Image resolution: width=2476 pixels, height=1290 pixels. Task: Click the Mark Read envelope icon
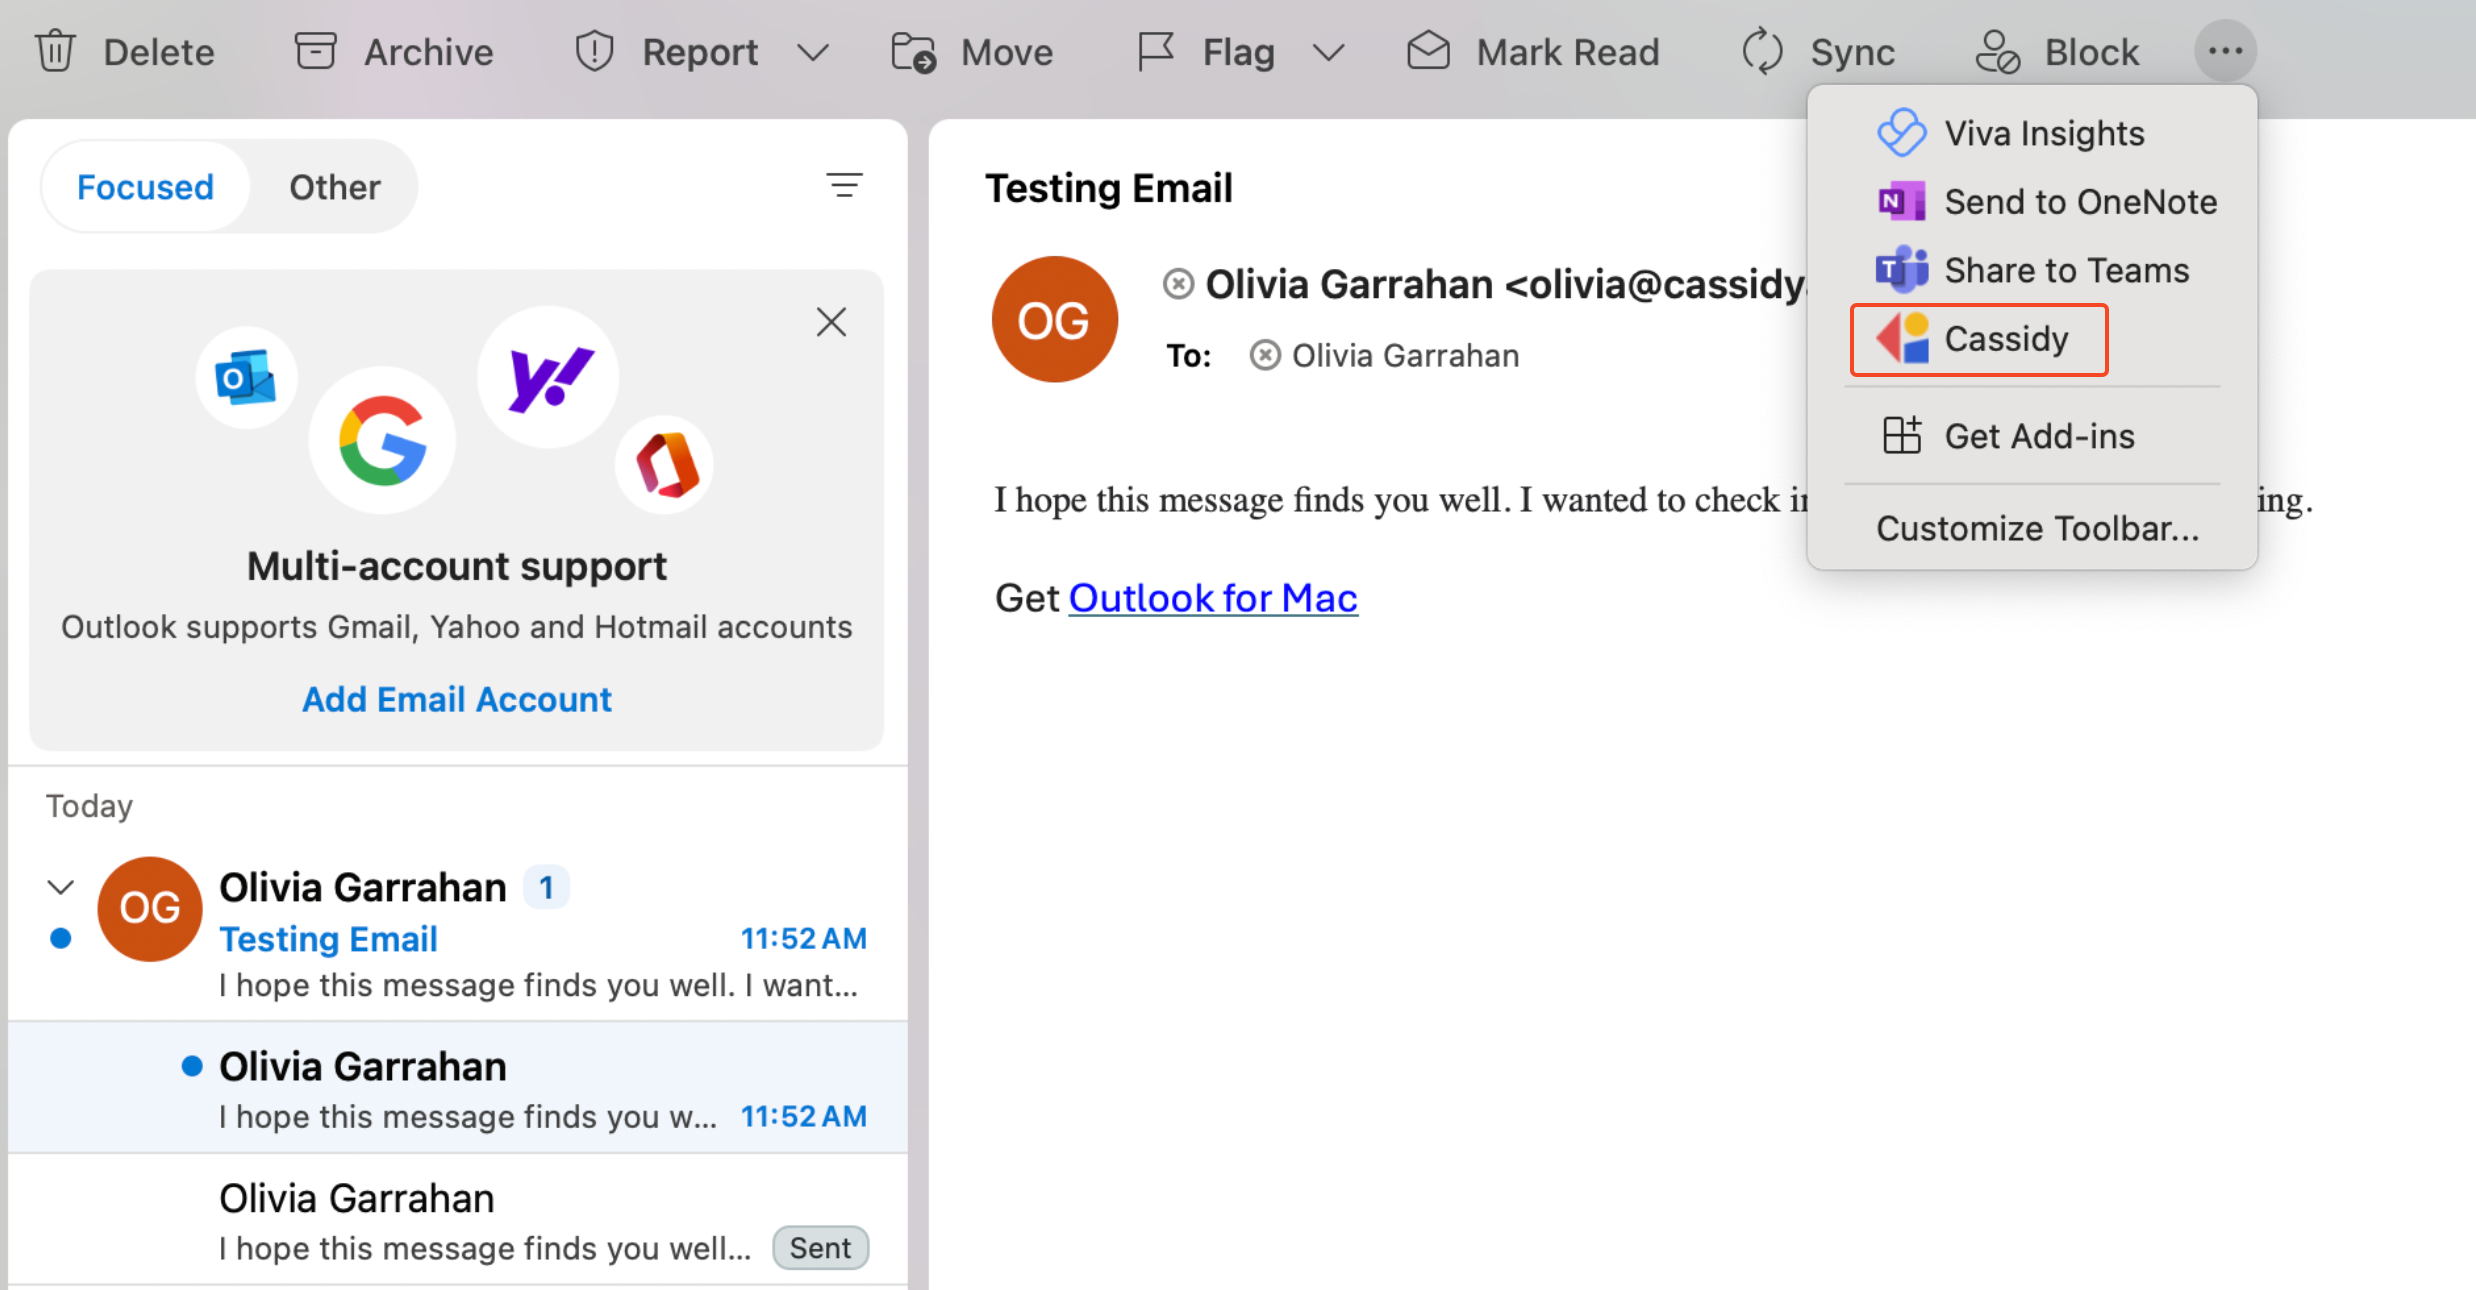pyautogui.click(x=1429, y=51)
